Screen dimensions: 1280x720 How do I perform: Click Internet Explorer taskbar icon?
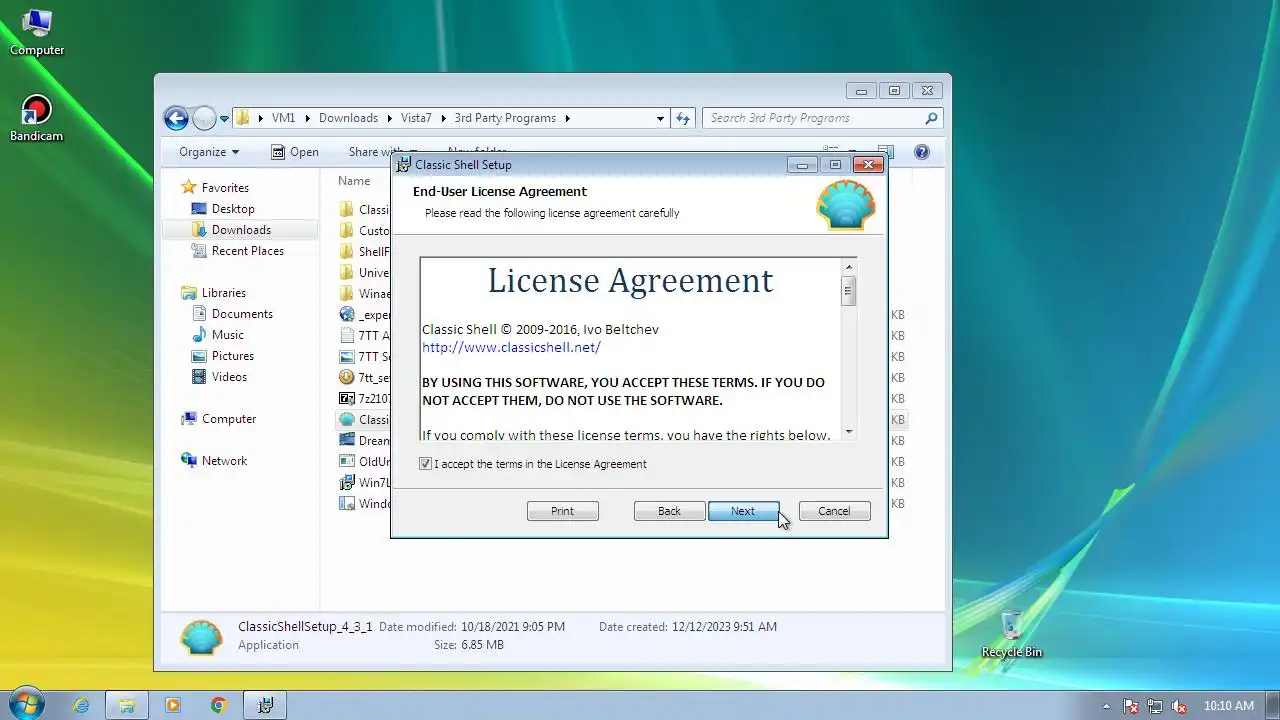[81, 705]
